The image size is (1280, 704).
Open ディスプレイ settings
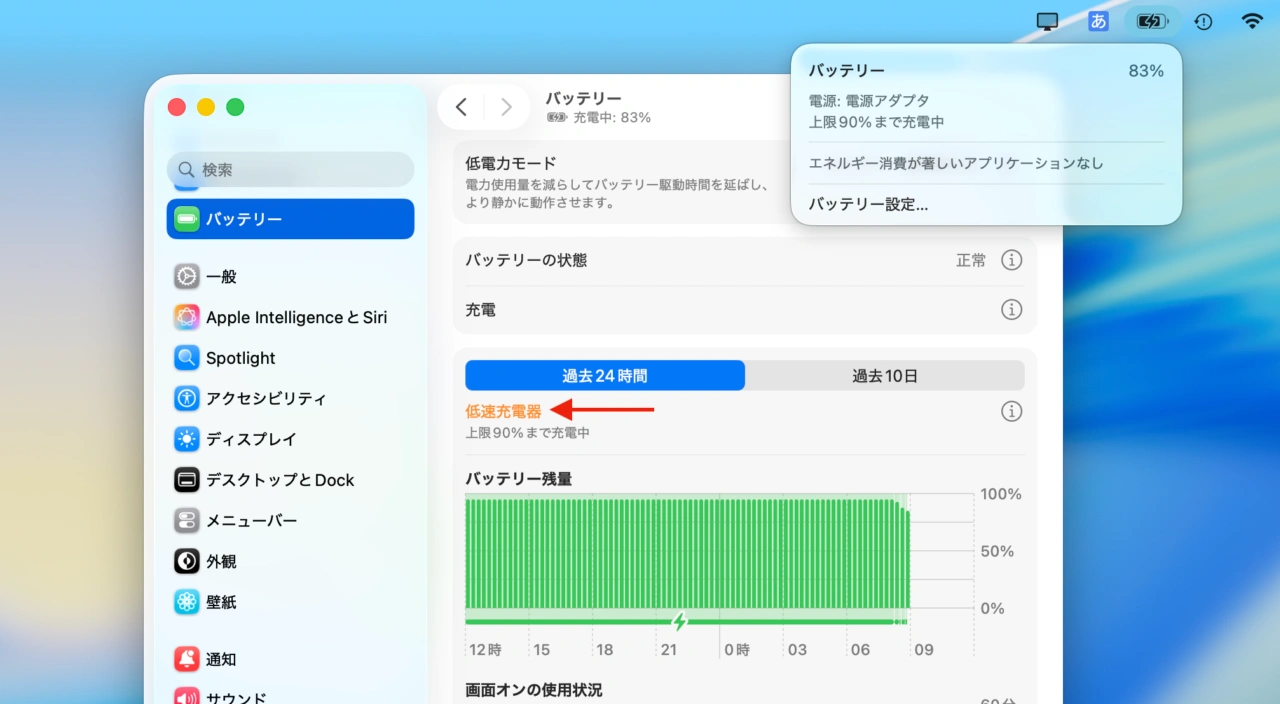click(x=254, y=439)
